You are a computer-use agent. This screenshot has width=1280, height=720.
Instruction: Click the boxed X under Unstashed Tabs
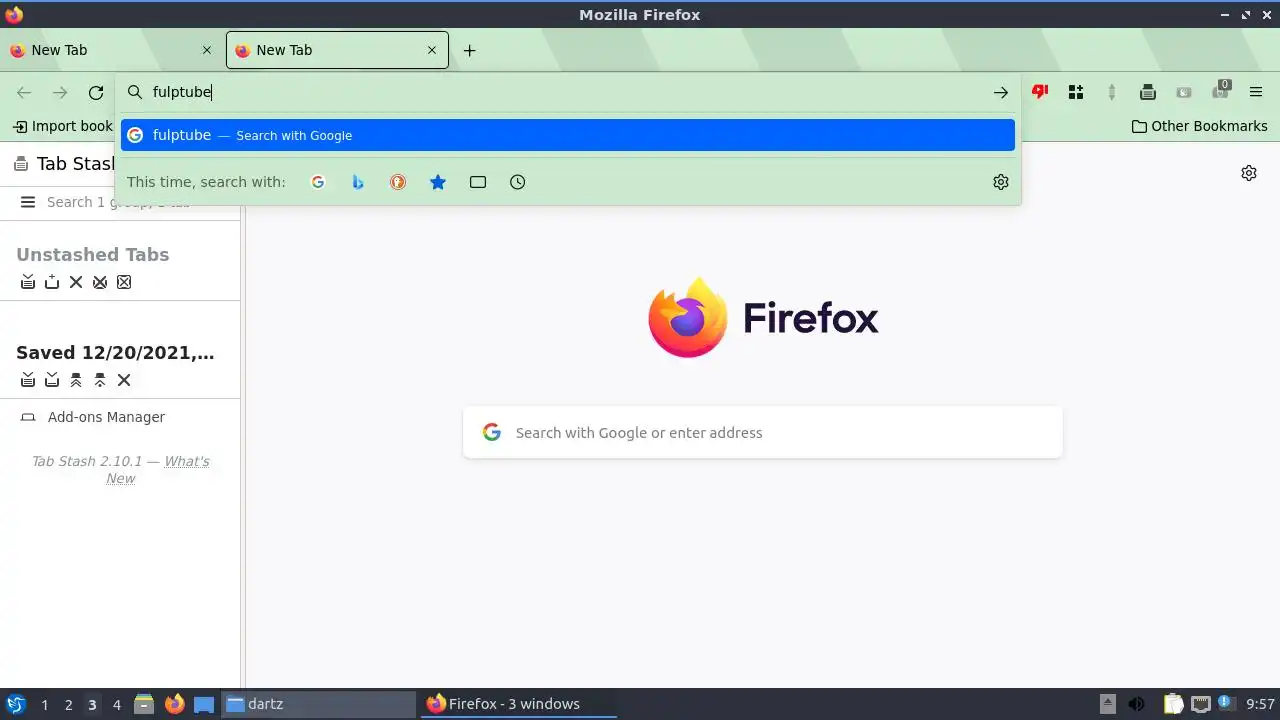tap(124, 282)
